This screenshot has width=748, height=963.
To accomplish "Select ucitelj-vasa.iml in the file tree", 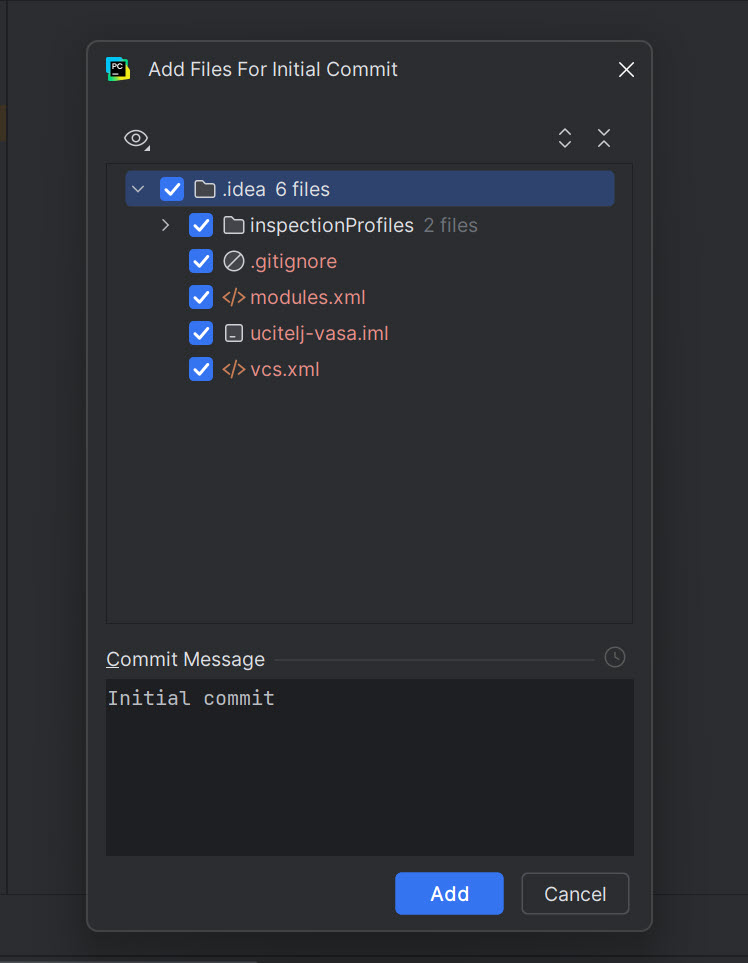I will point(319,333).
